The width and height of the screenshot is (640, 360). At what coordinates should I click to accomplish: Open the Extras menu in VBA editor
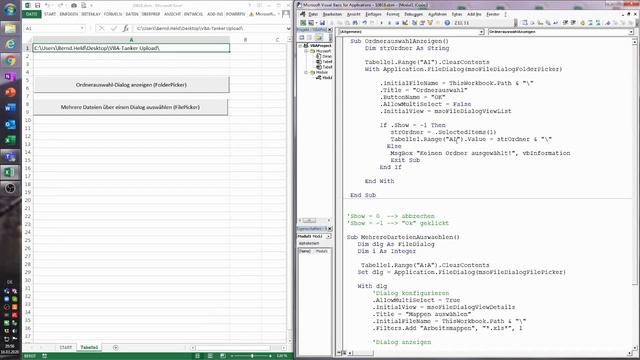[457, 14]
